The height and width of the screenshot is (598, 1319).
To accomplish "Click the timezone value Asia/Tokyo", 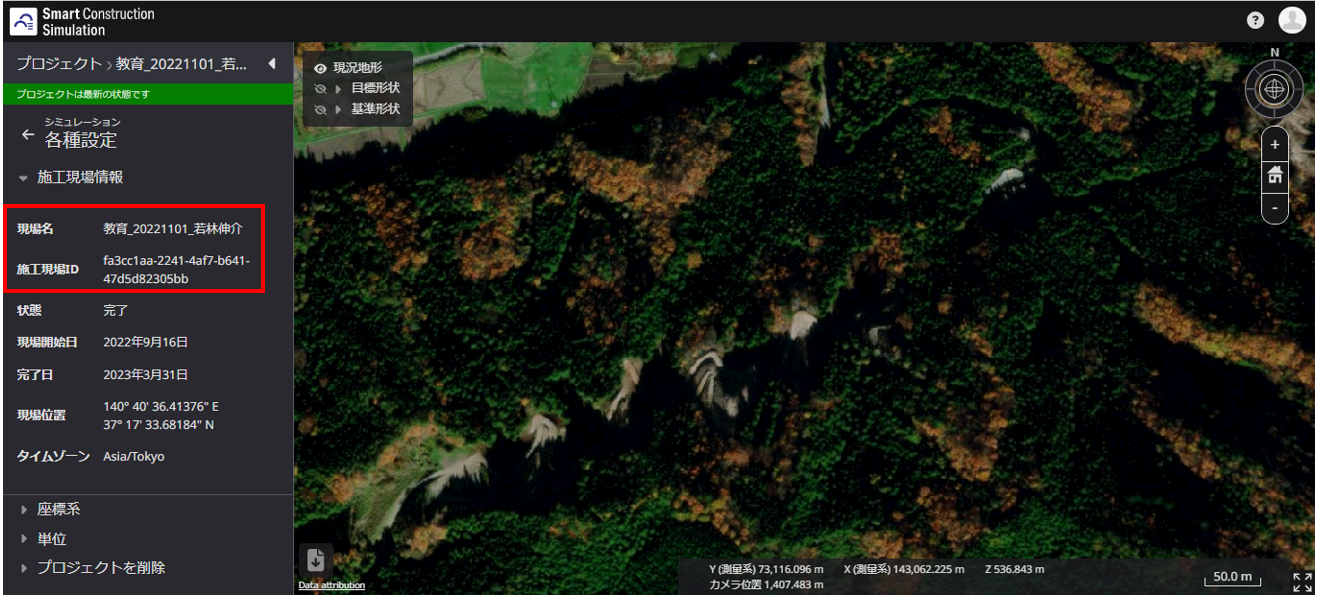I will click(134, 457).
